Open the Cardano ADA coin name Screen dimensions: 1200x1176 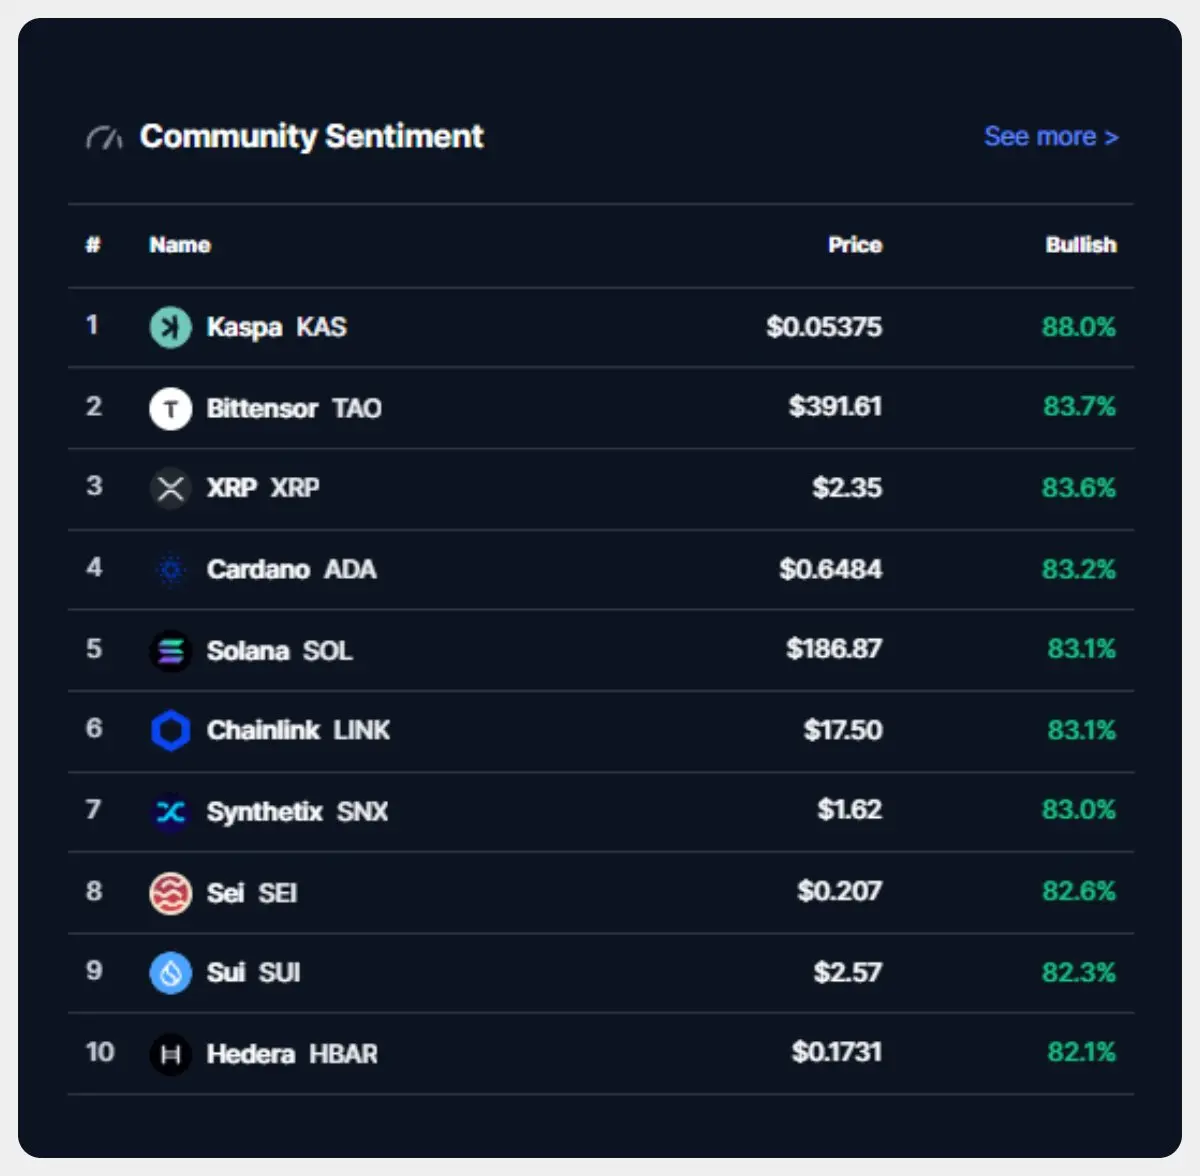click(x=292, y=570)
